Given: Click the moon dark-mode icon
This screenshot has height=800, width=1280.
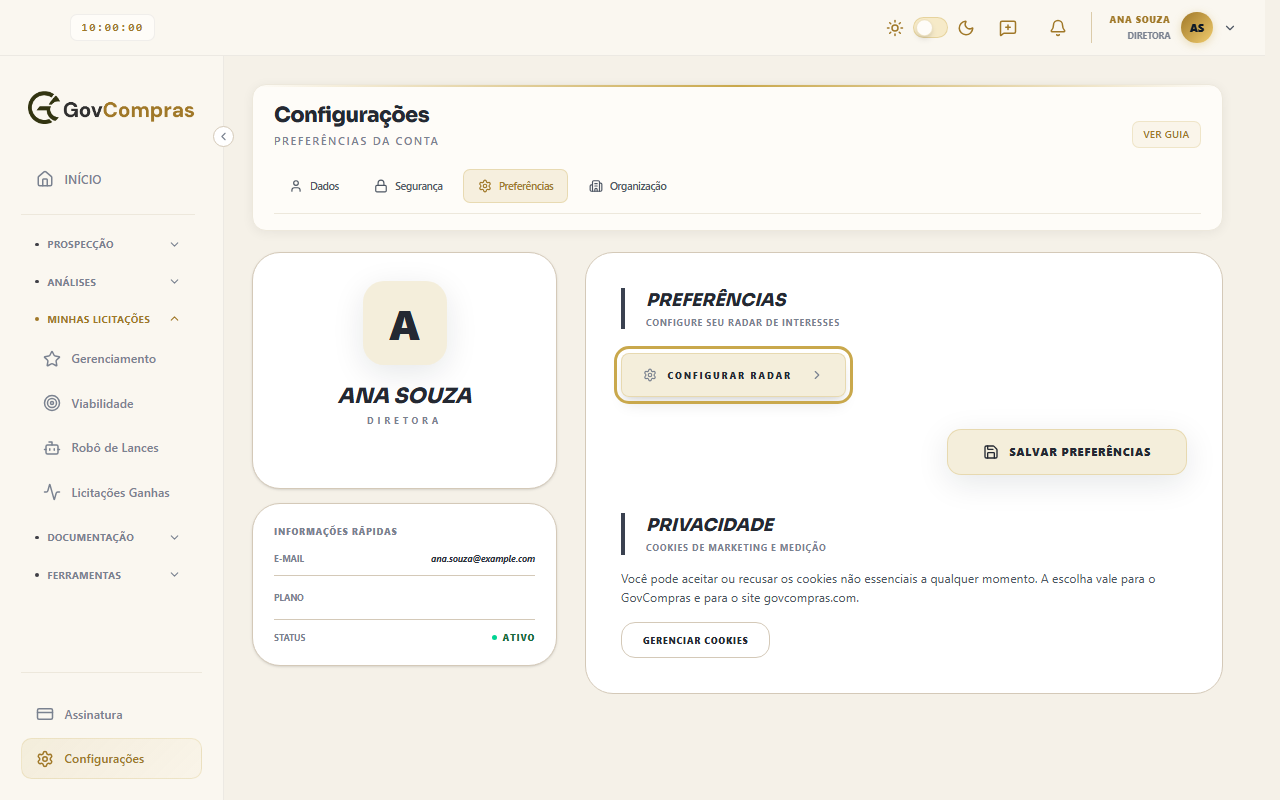Looking at the screenshot, I should click(x=966, y=28).
